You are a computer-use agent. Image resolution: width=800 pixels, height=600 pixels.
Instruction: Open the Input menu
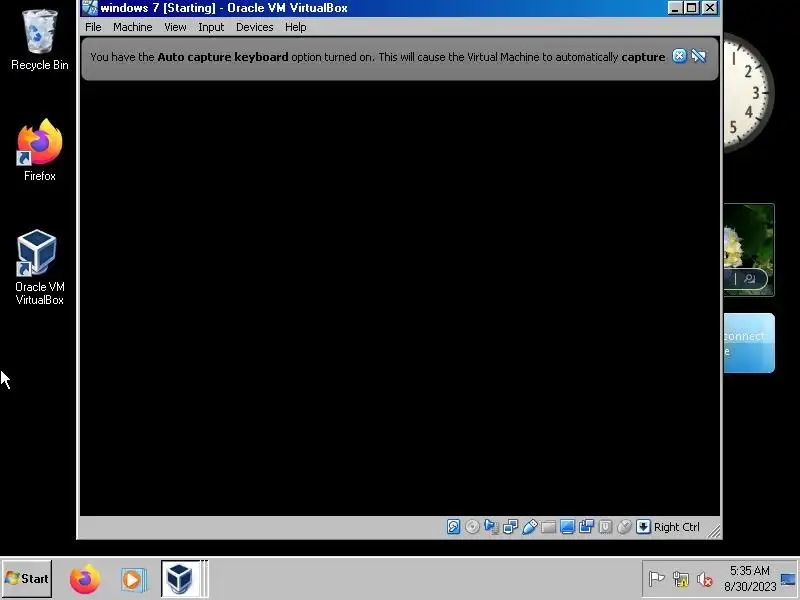coord(211,27)
